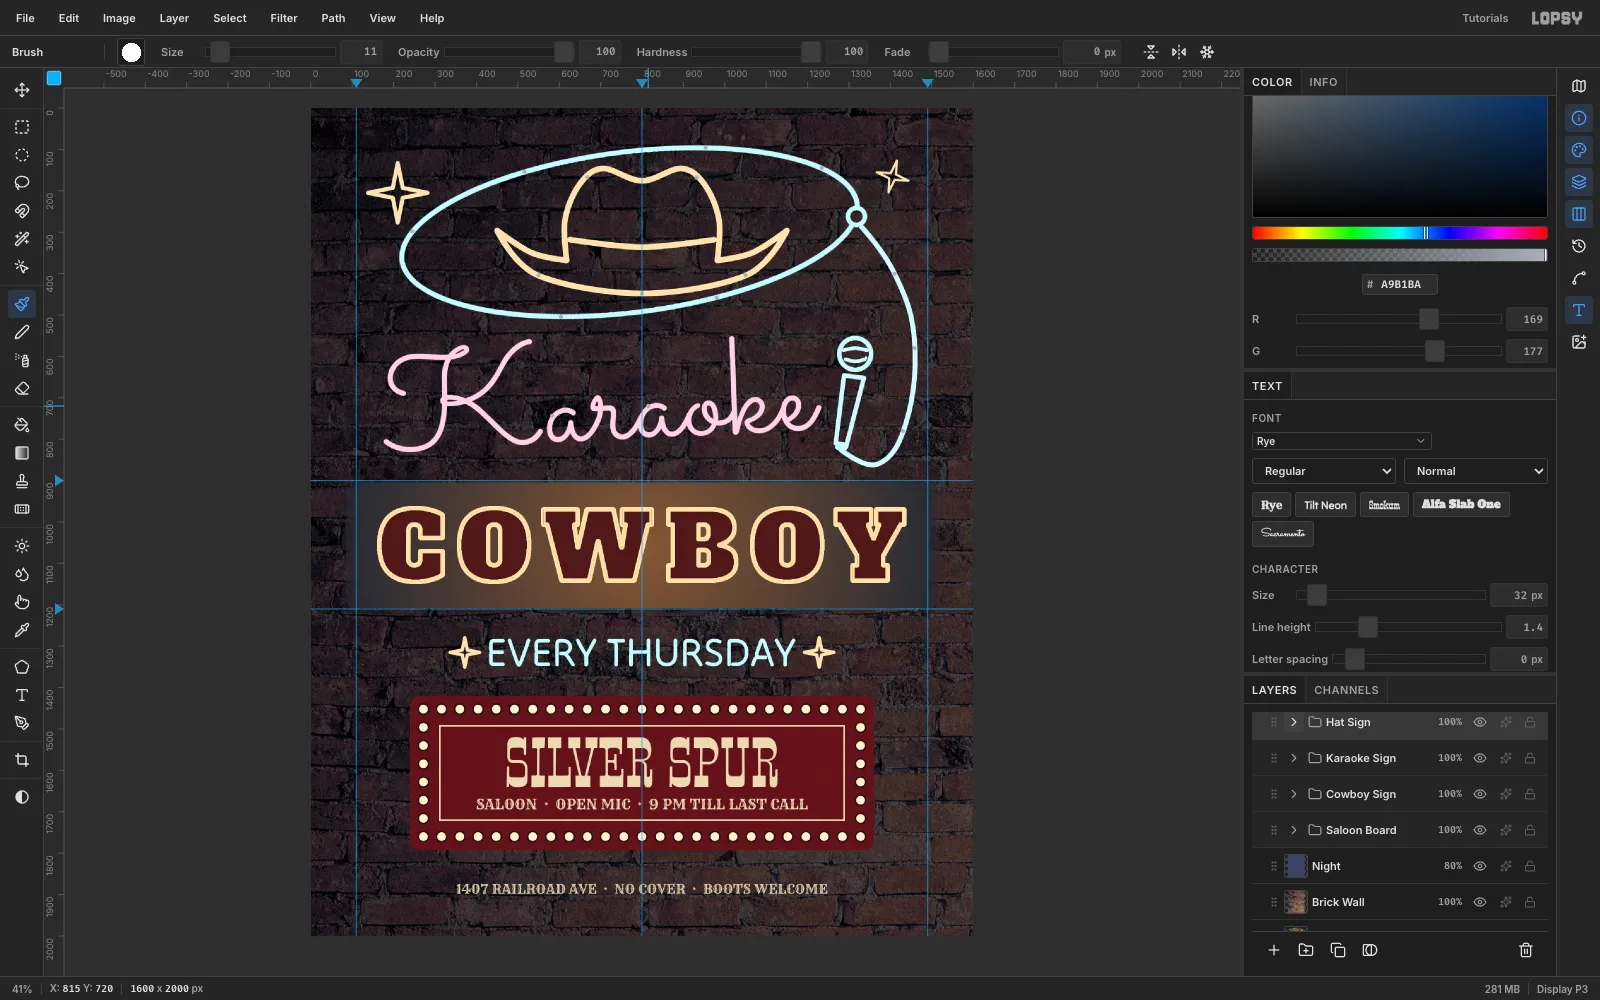The image size is (1600, 1000).
Task: Choose the Crop tool
Action: point(22,760)
